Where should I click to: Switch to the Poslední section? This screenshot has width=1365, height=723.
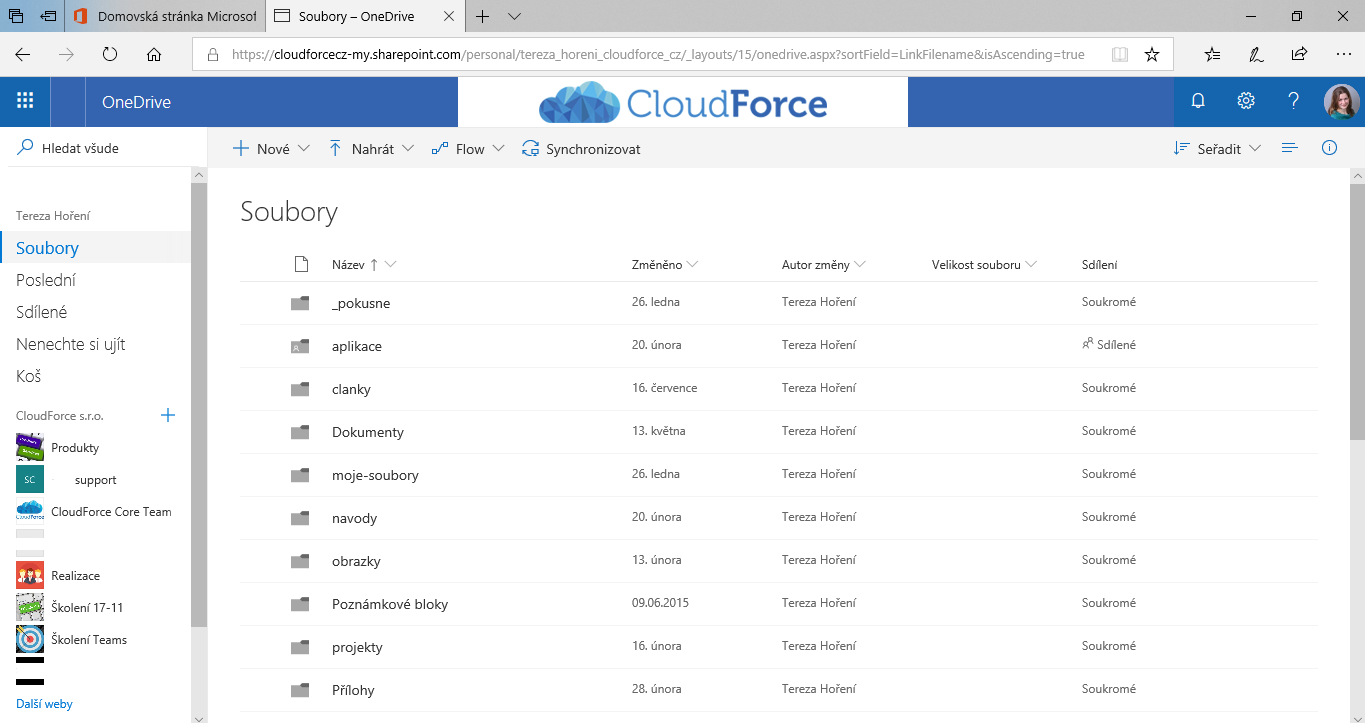(45, 279)
